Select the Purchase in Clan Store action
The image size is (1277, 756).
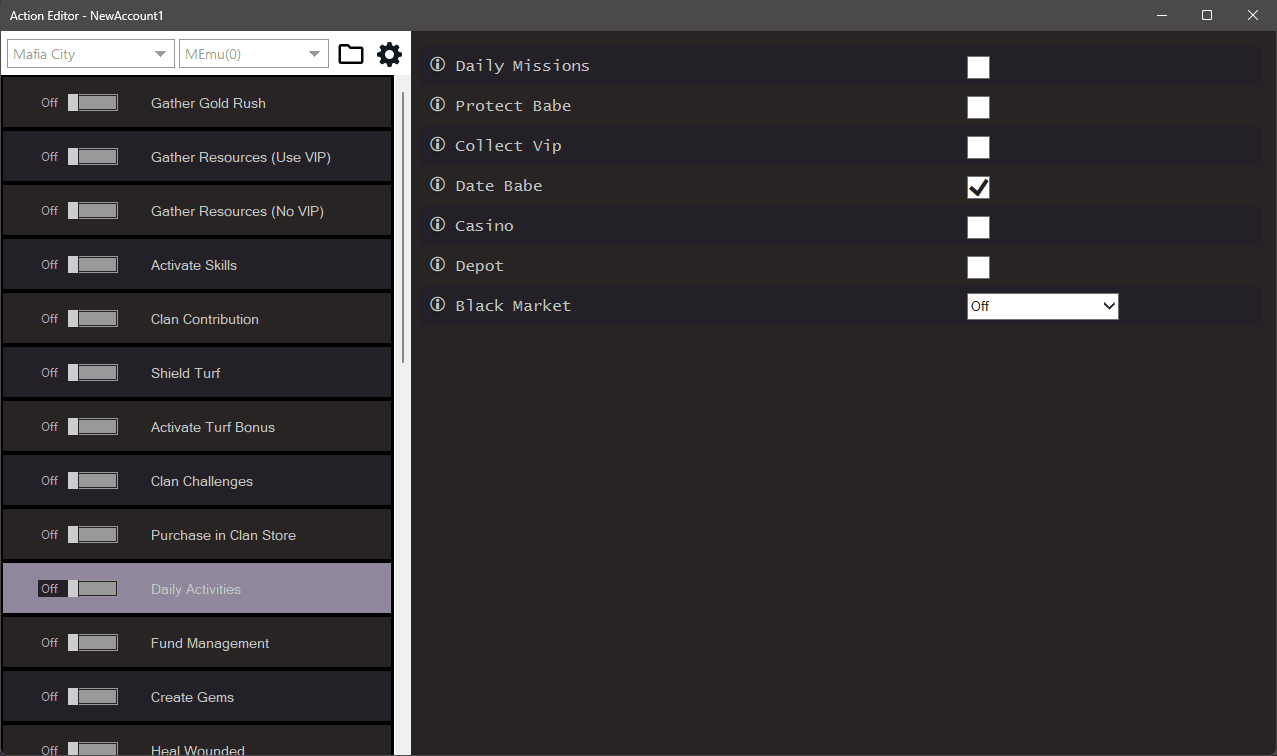tap(197, 535)
